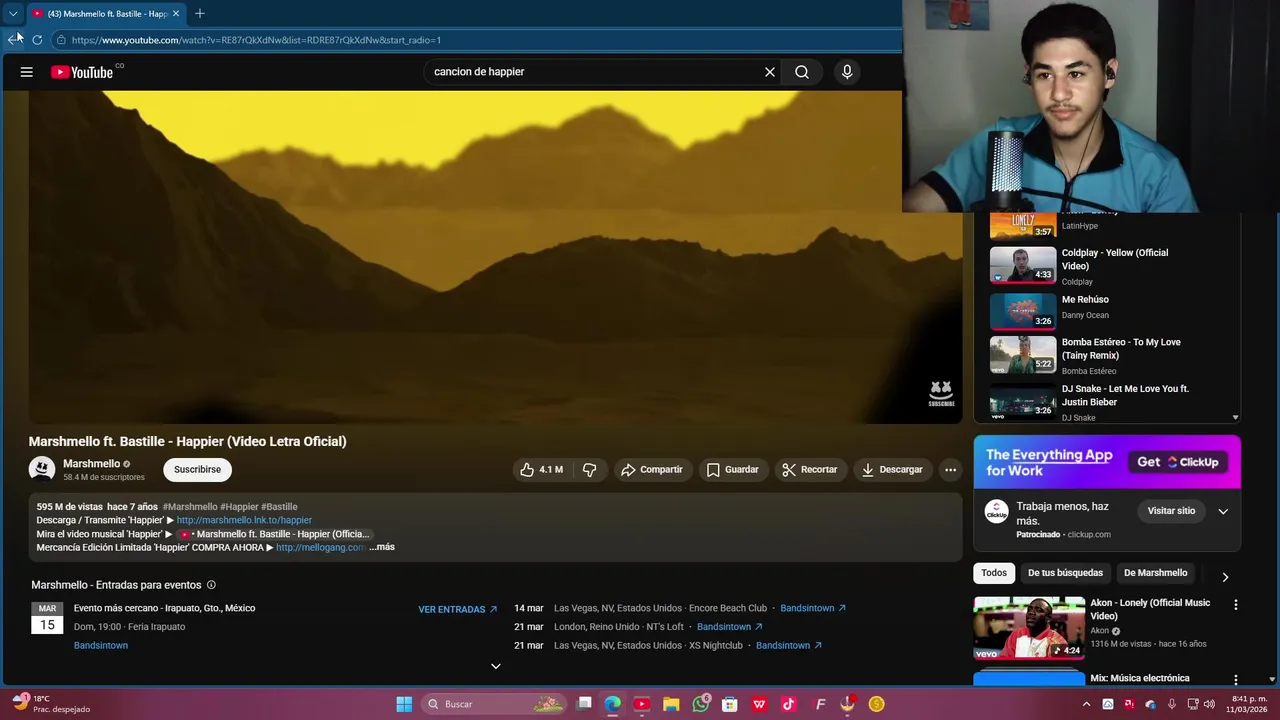Show hidden tray icons chevron
1280x720 pixels.
1086,704
